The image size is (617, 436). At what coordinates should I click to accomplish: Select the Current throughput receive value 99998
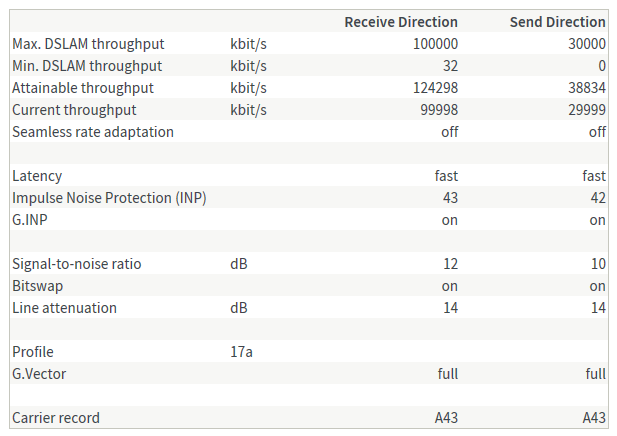(438, 110)
